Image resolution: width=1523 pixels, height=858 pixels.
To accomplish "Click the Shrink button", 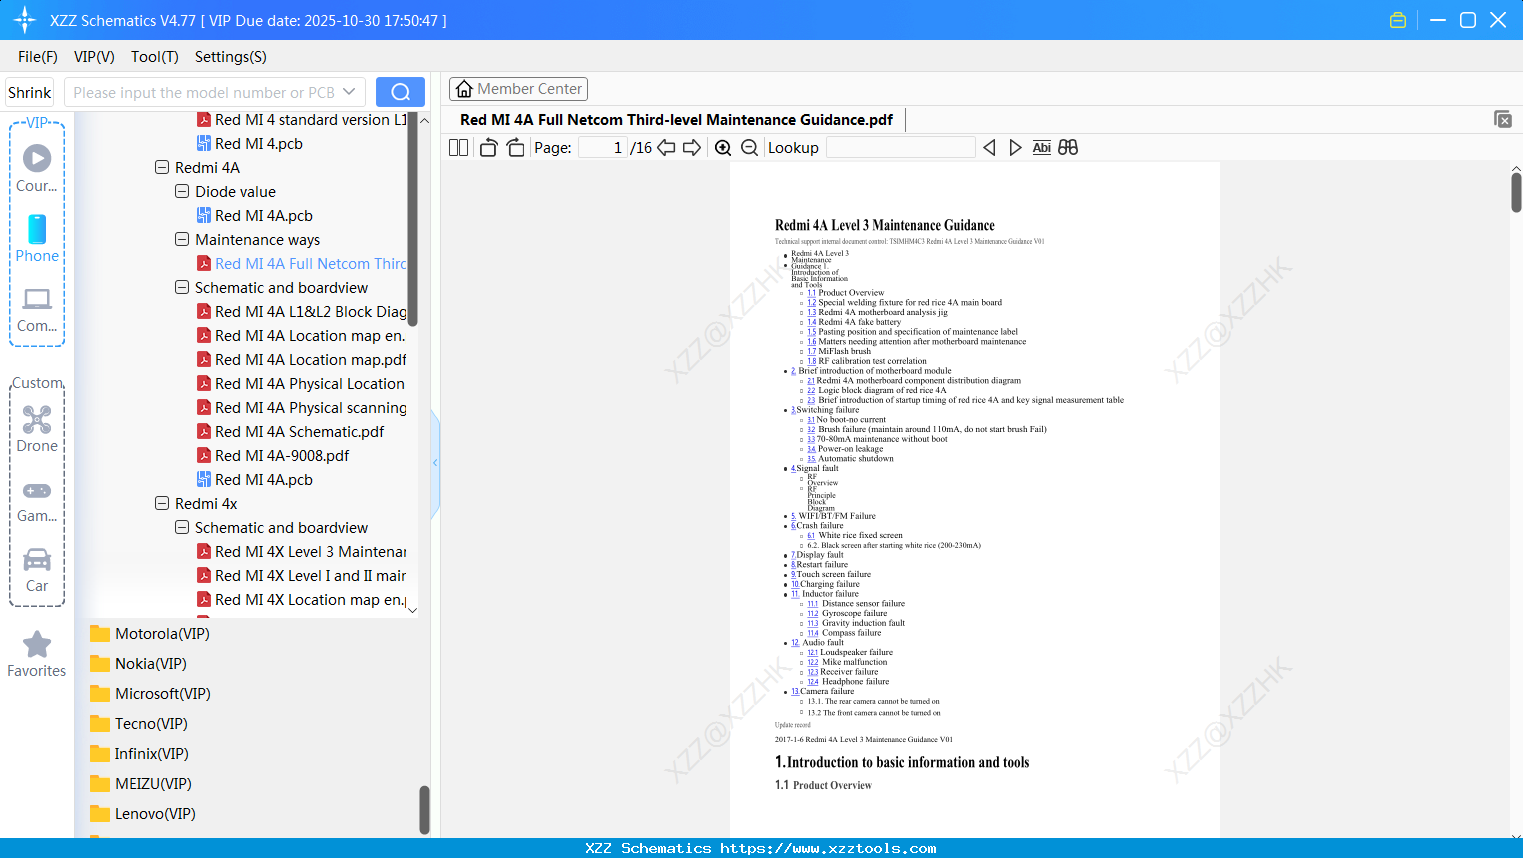I will point(29,92).
